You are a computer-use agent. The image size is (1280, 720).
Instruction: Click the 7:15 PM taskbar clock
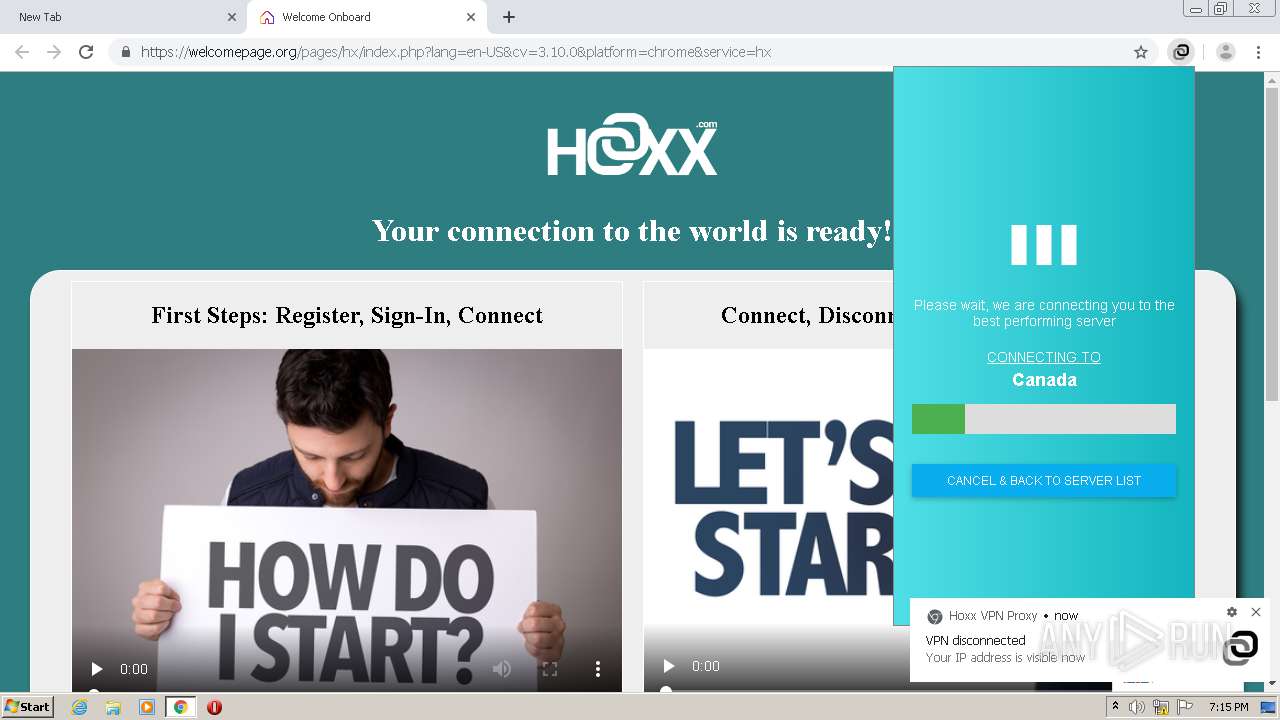(1228, 707)
